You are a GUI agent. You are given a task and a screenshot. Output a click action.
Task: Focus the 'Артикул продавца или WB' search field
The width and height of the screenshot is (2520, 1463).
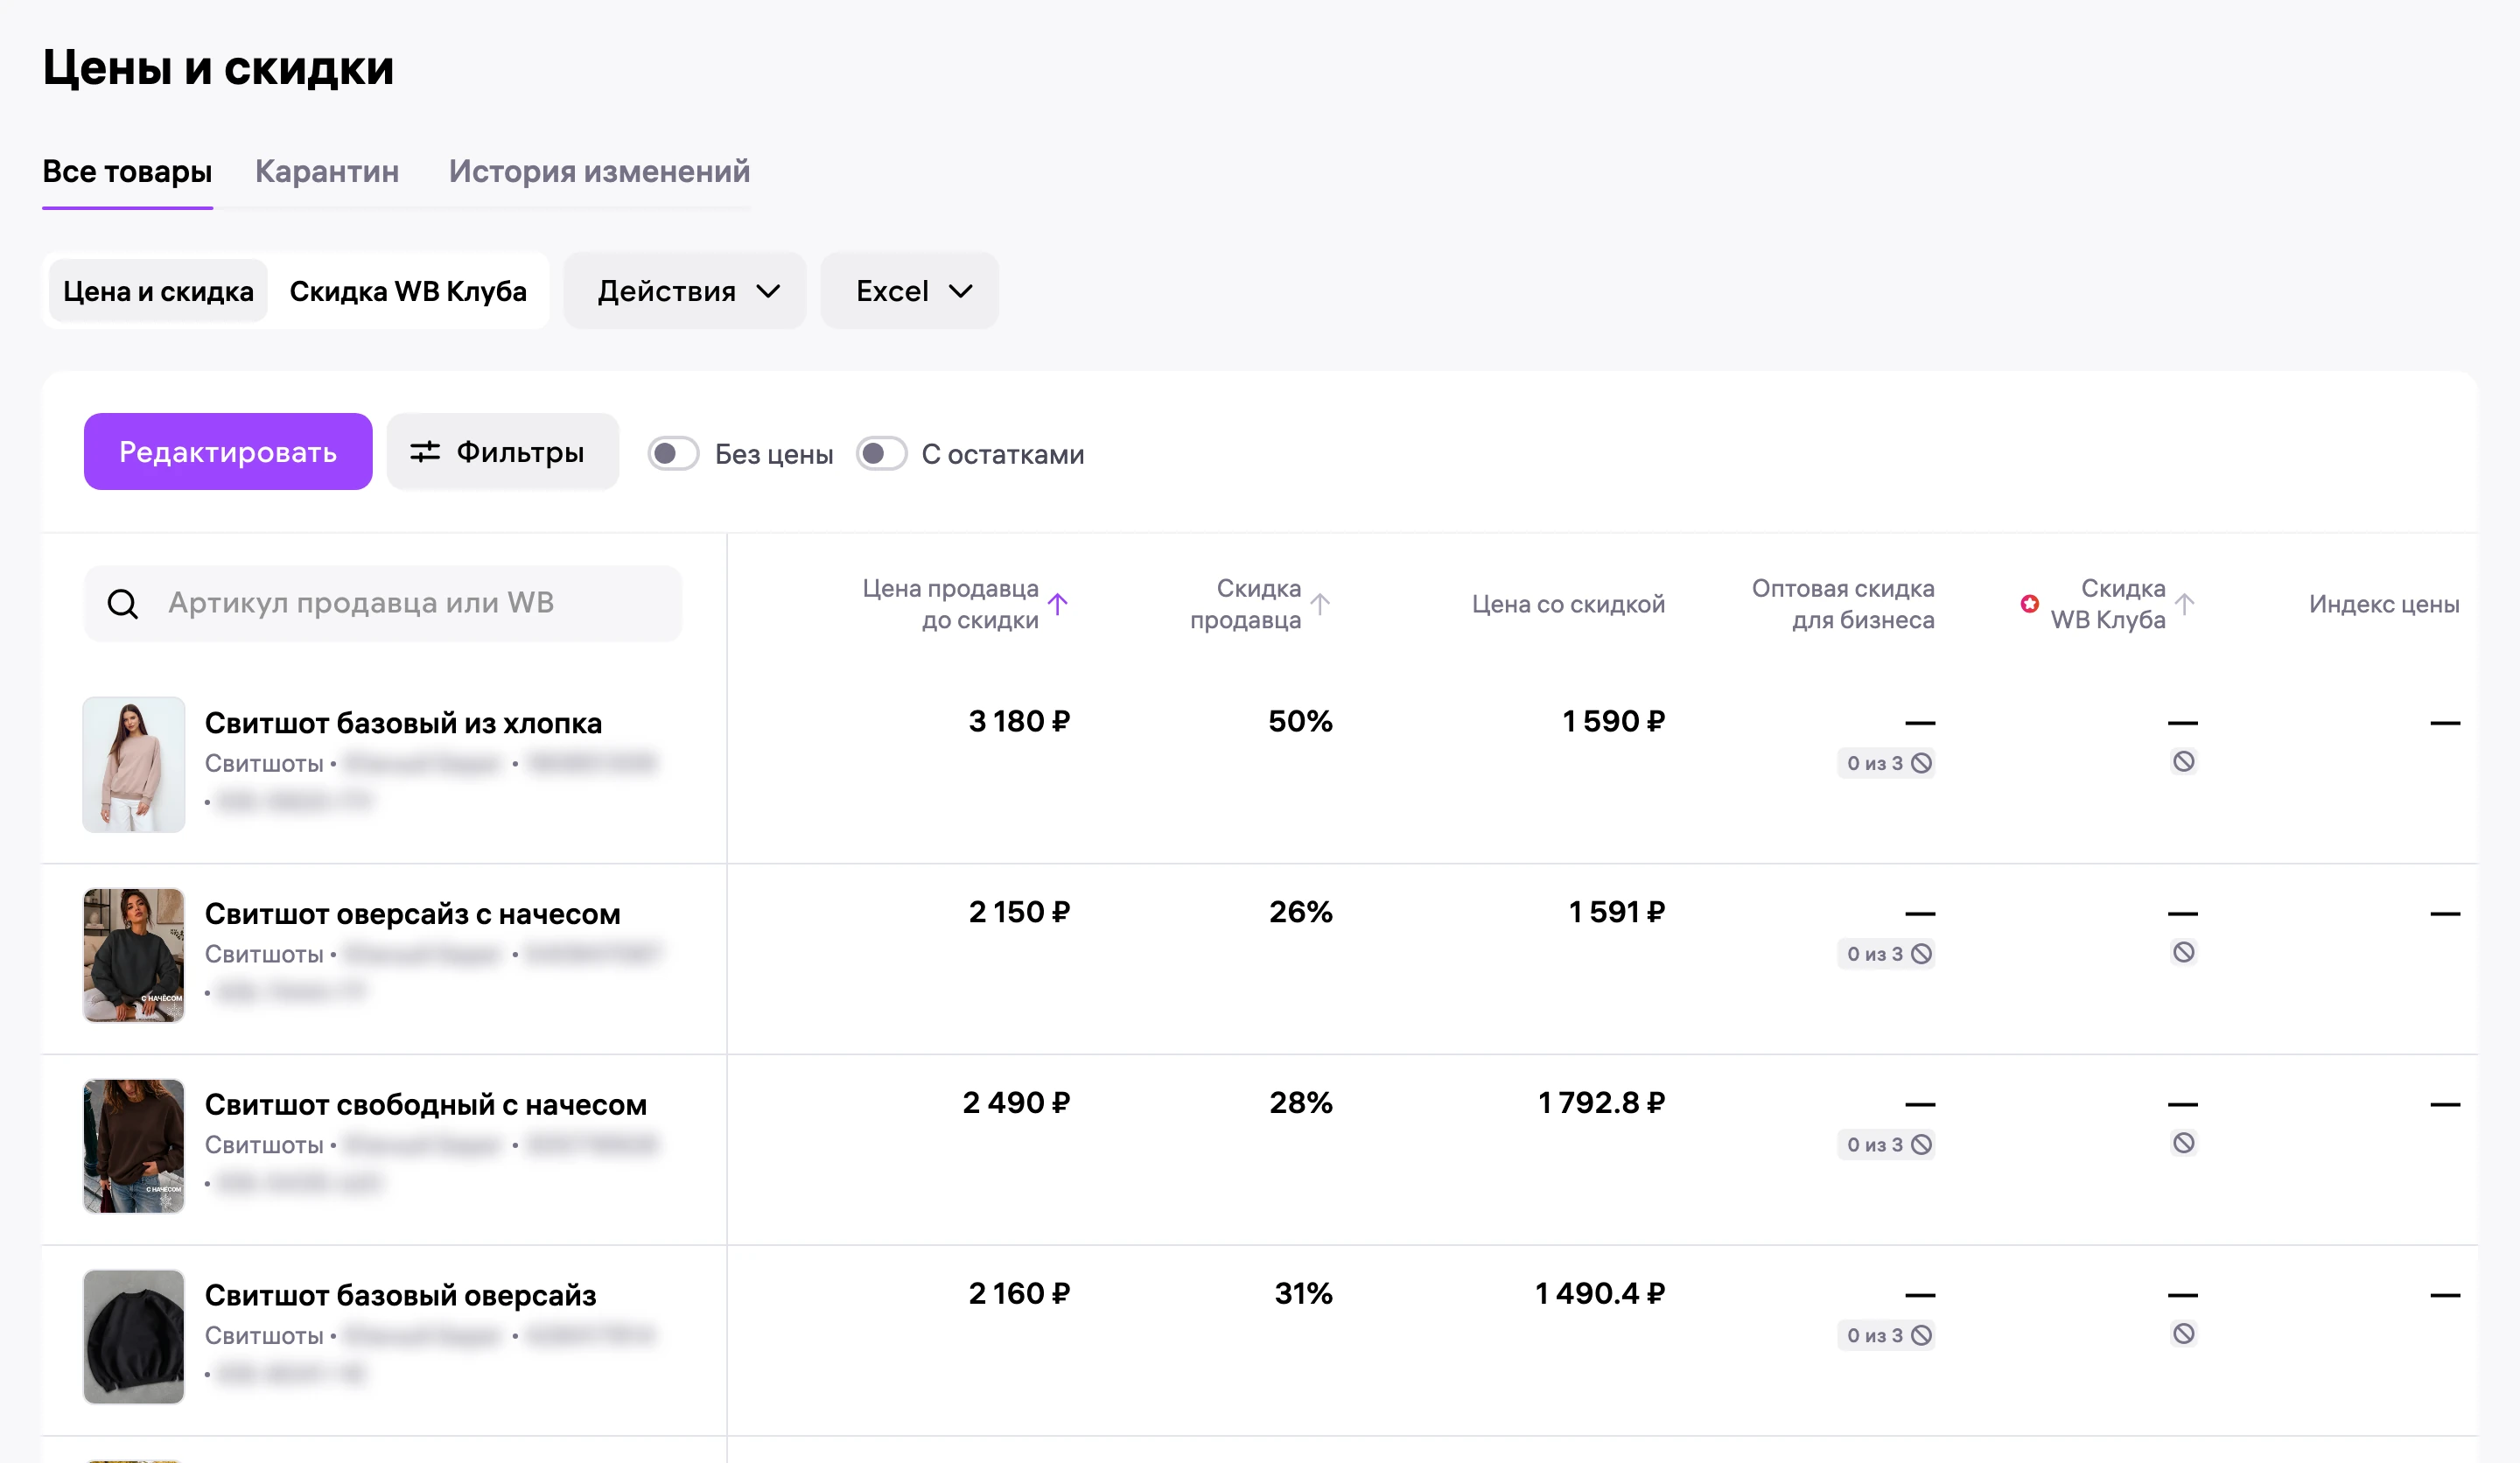(x=383, y=603)
